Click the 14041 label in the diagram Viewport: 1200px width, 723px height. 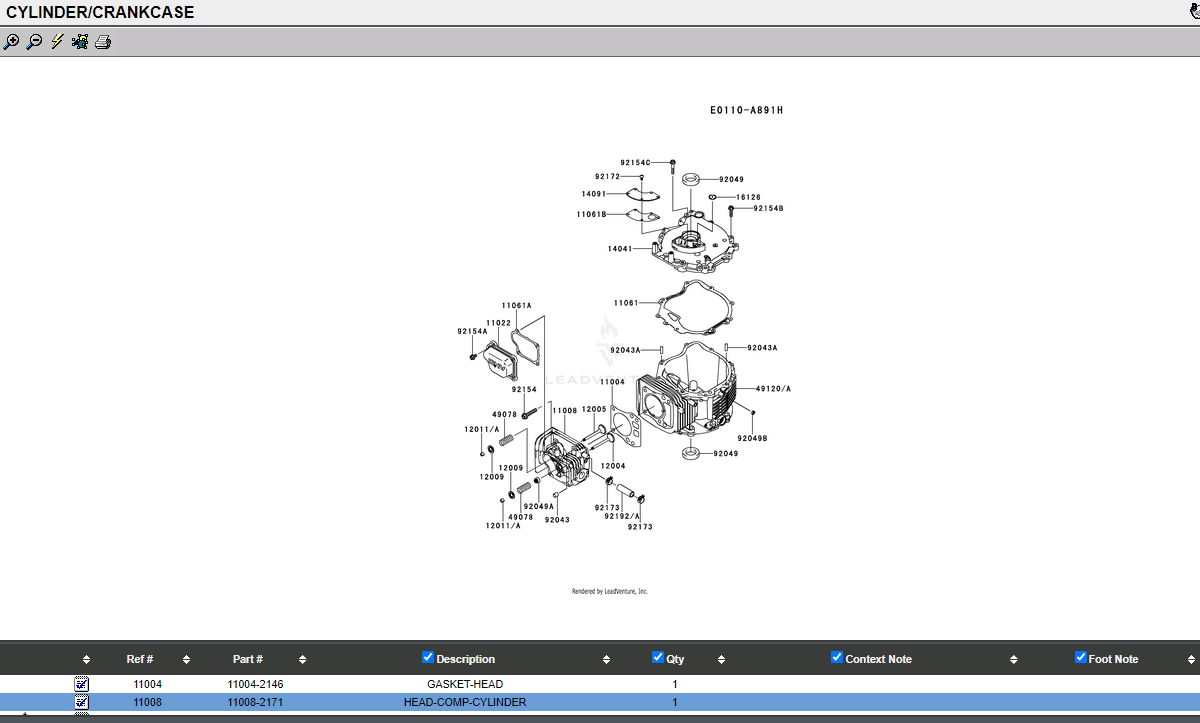point(619,248)
